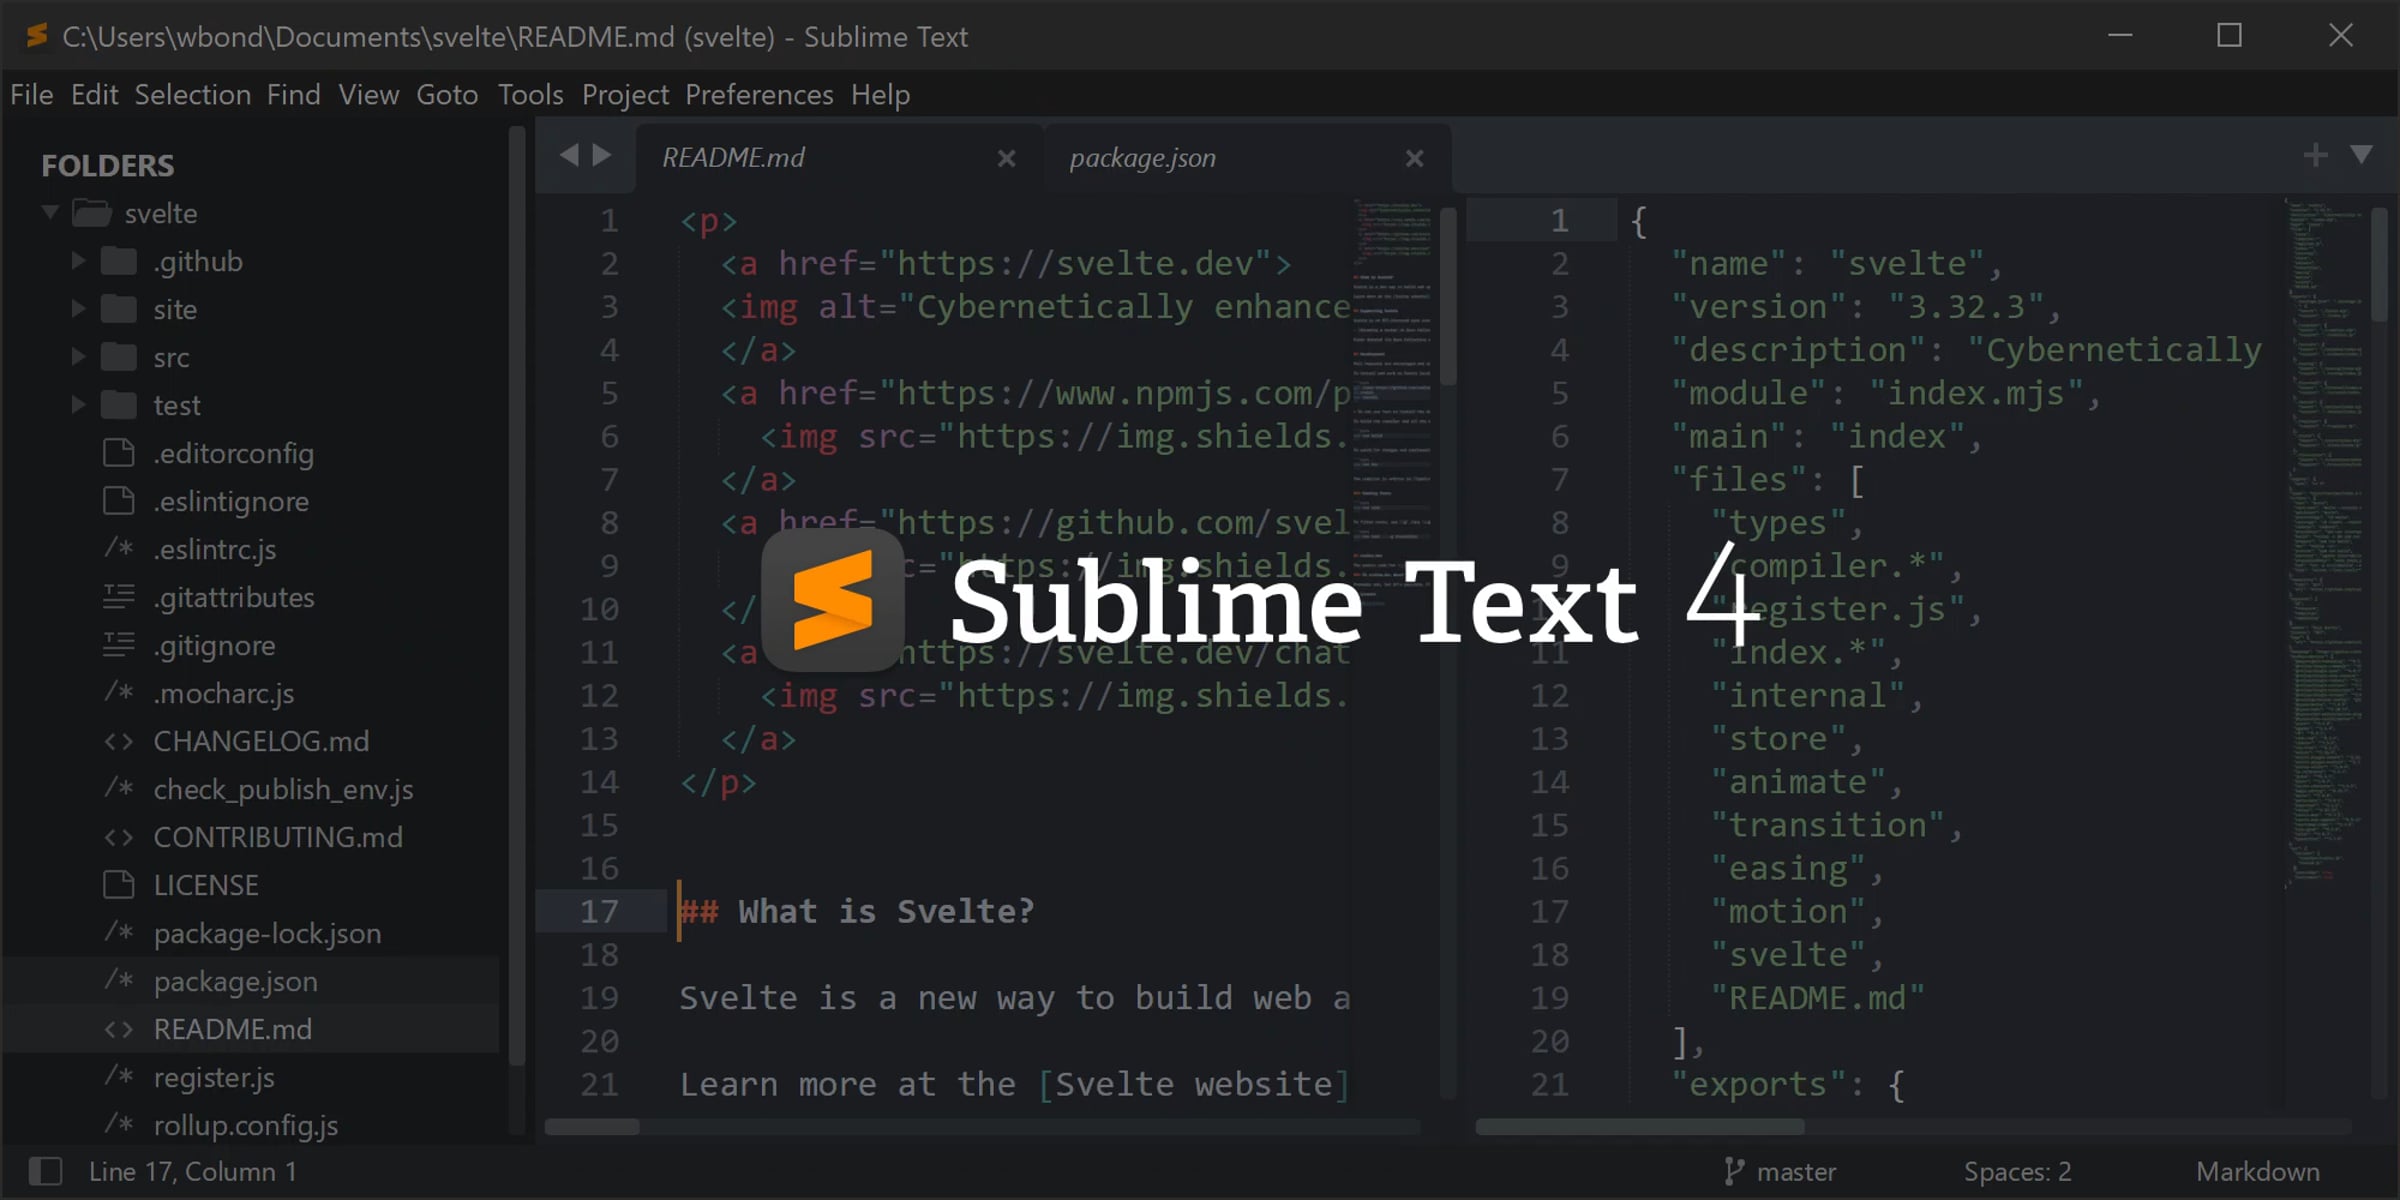Viewport: 2400px width, 1200px height.
Task: Click the package.json minimap
Action: [x=2326, y=540]
